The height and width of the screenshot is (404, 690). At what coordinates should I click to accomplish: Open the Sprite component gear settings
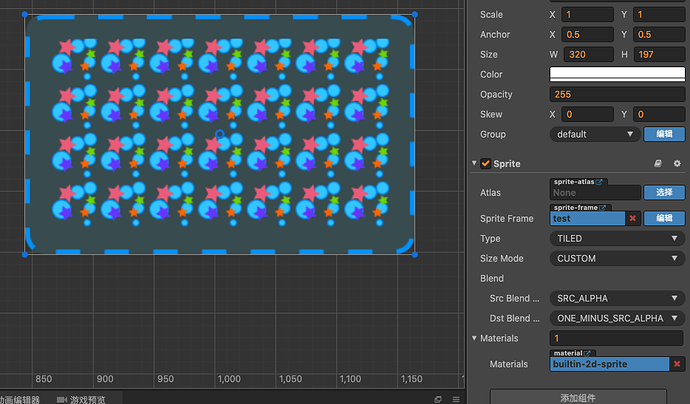(x=677, y=164)
